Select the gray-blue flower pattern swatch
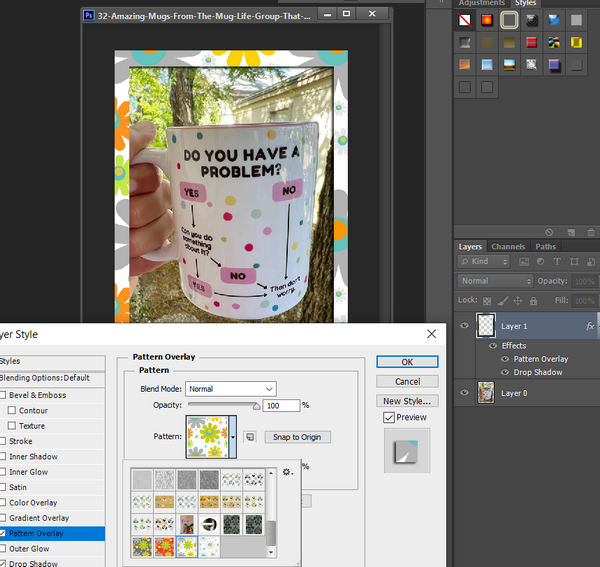 [142, 547]
